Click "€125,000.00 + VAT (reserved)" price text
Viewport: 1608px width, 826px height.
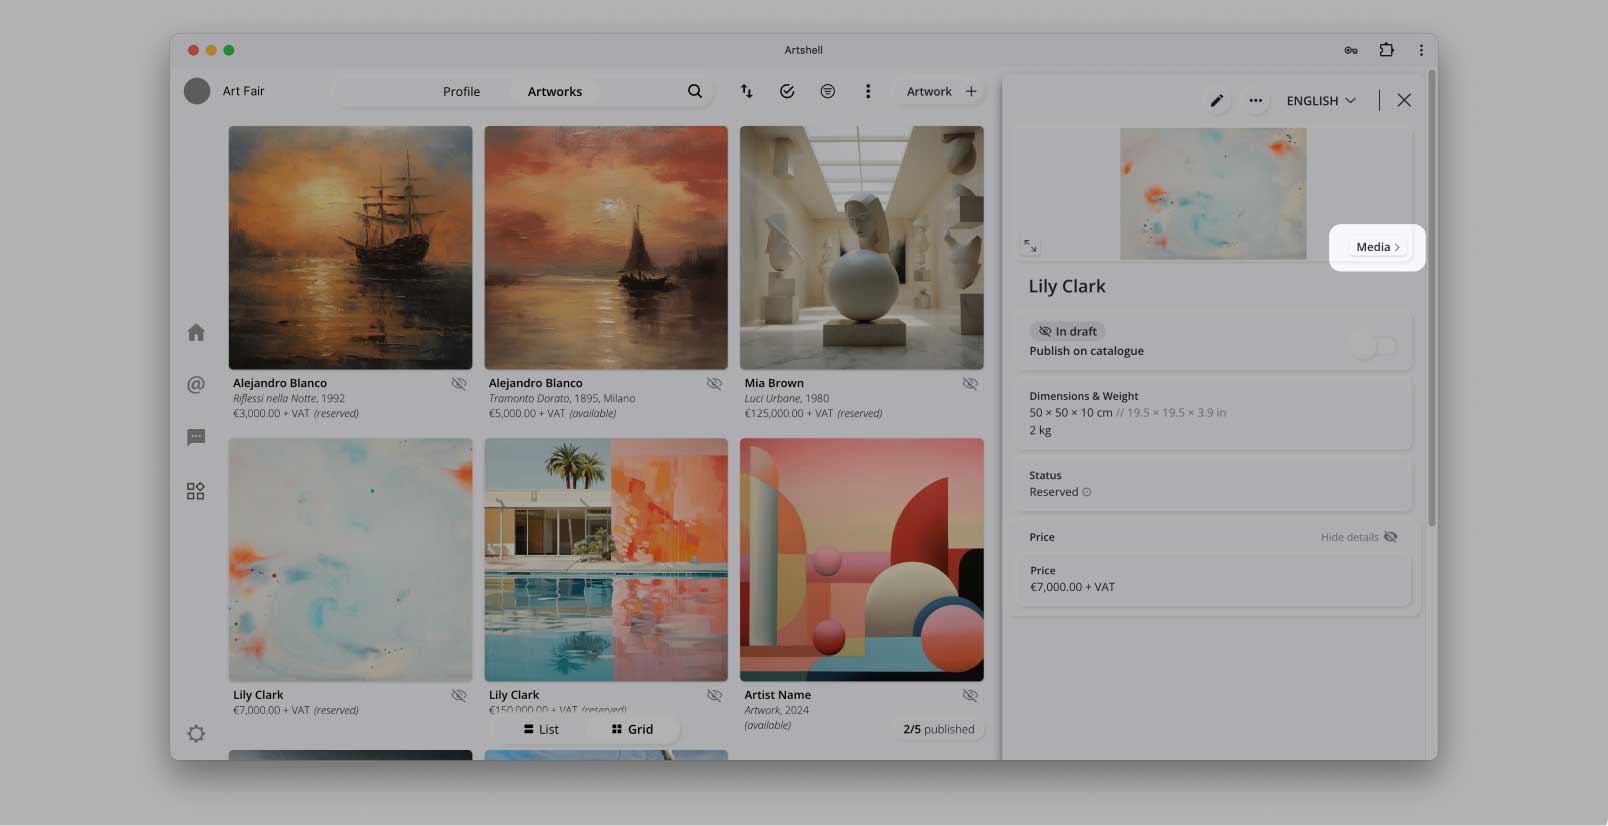pos(813,413)
